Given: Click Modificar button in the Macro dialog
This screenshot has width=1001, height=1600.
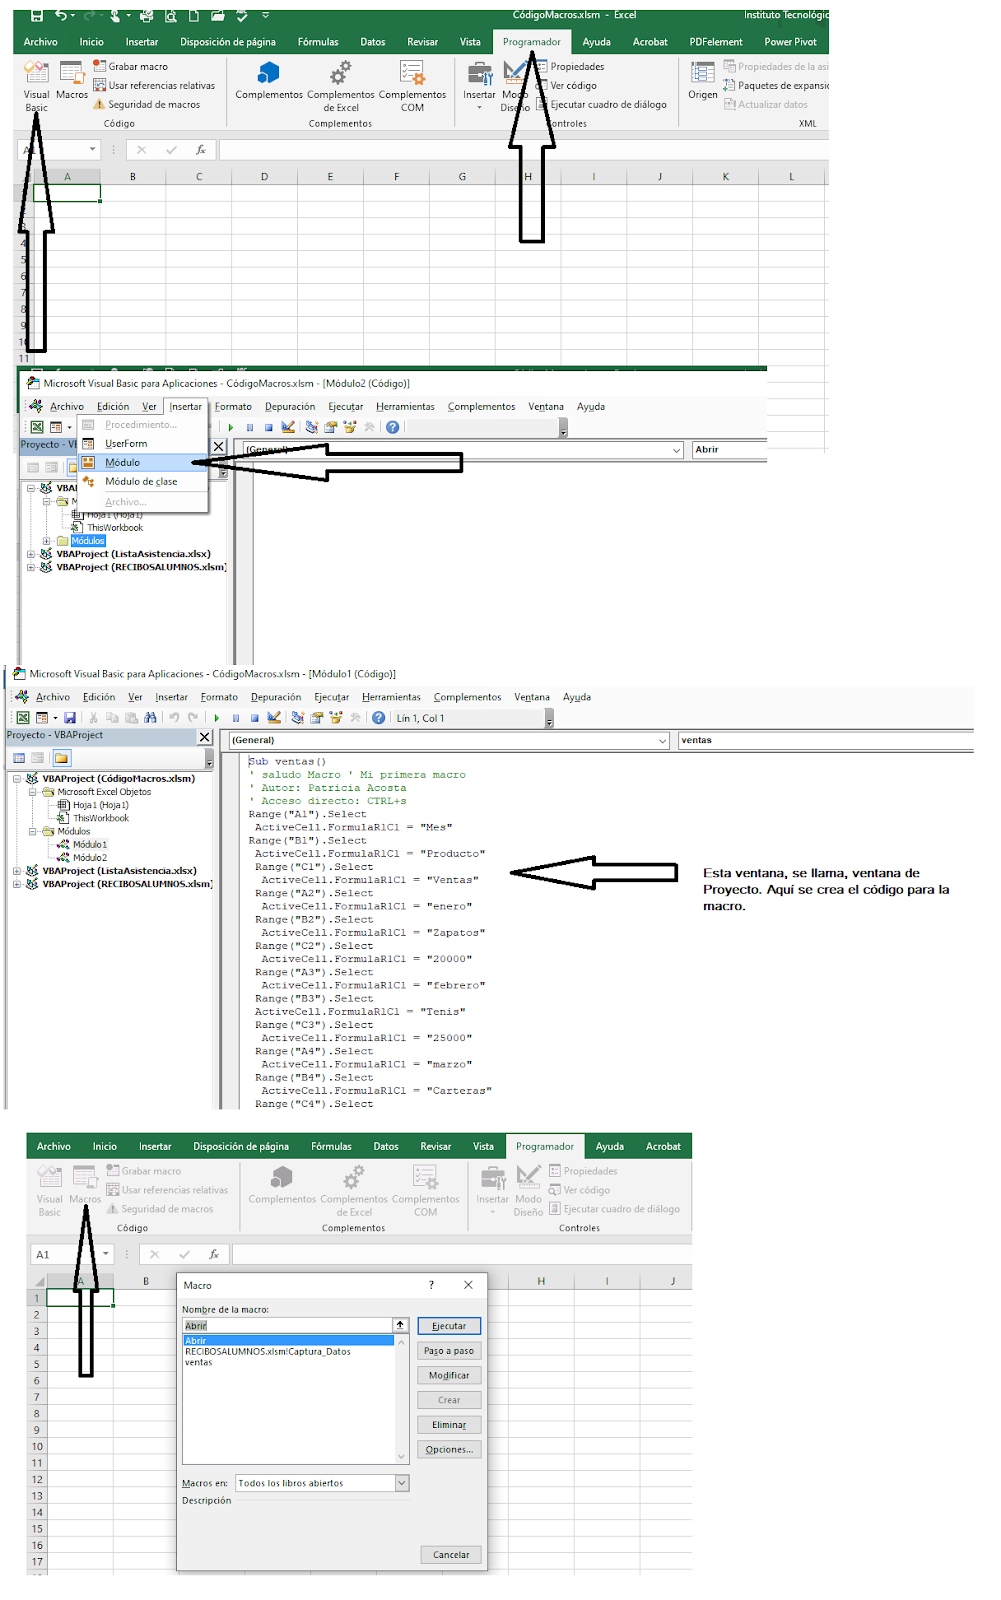Looking at the screenshot, I should point(449,1376).
